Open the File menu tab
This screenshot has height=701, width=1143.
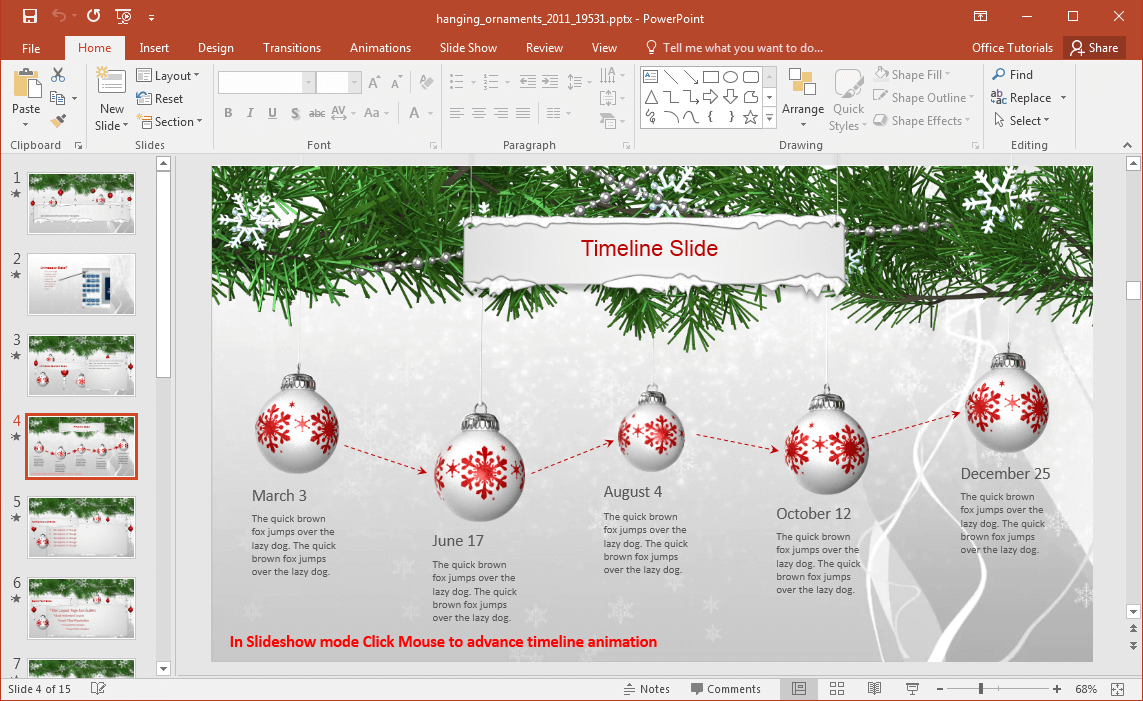(31, 48)
